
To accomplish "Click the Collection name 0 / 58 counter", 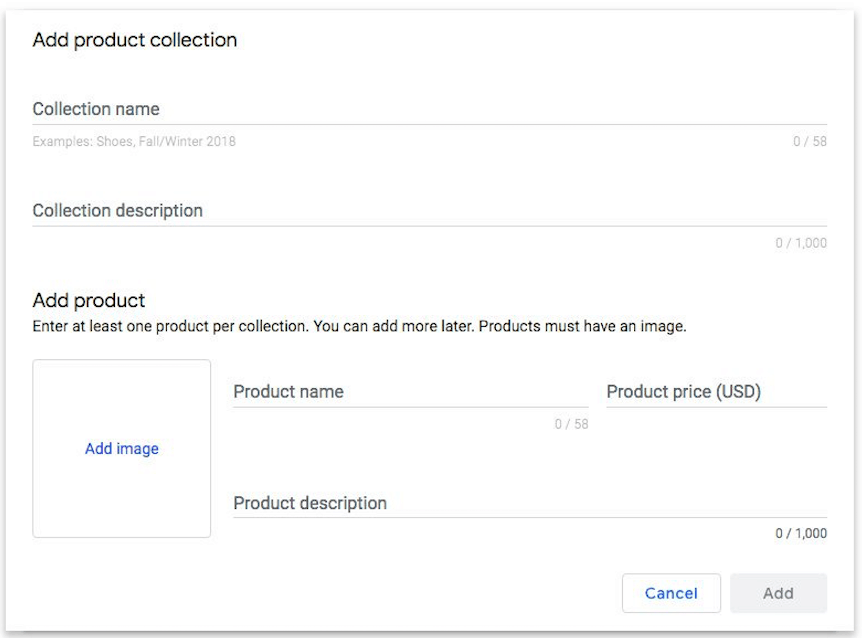I will click(x=810, y=141).
